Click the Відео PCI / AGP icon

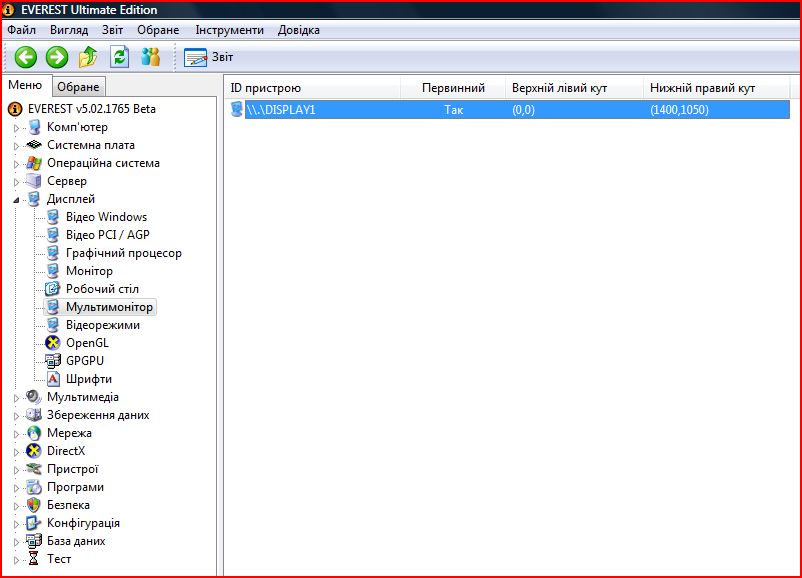[x=53, y=235]
